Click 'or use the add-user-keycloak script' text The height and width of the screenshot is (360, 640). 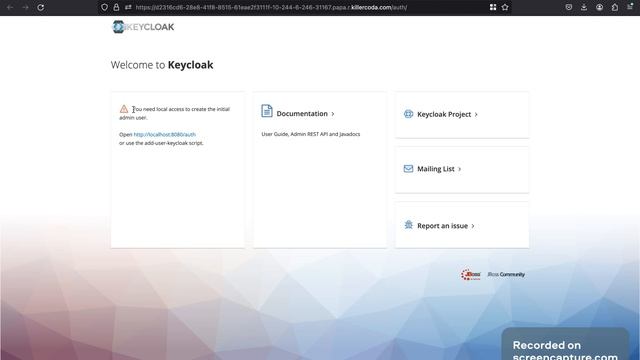[161, 143]
